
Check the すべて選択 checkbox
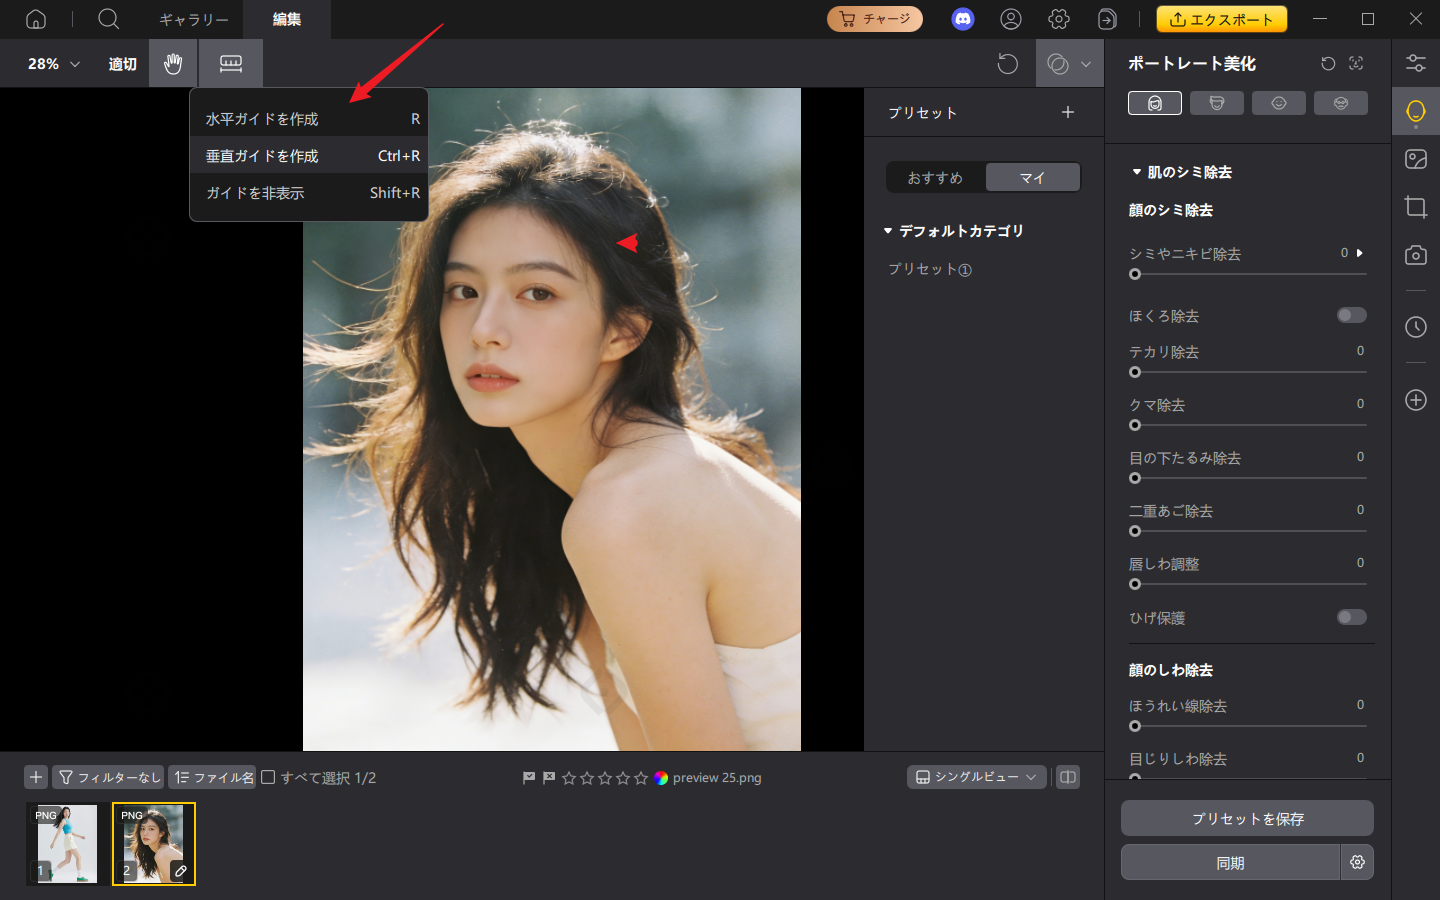268,777
